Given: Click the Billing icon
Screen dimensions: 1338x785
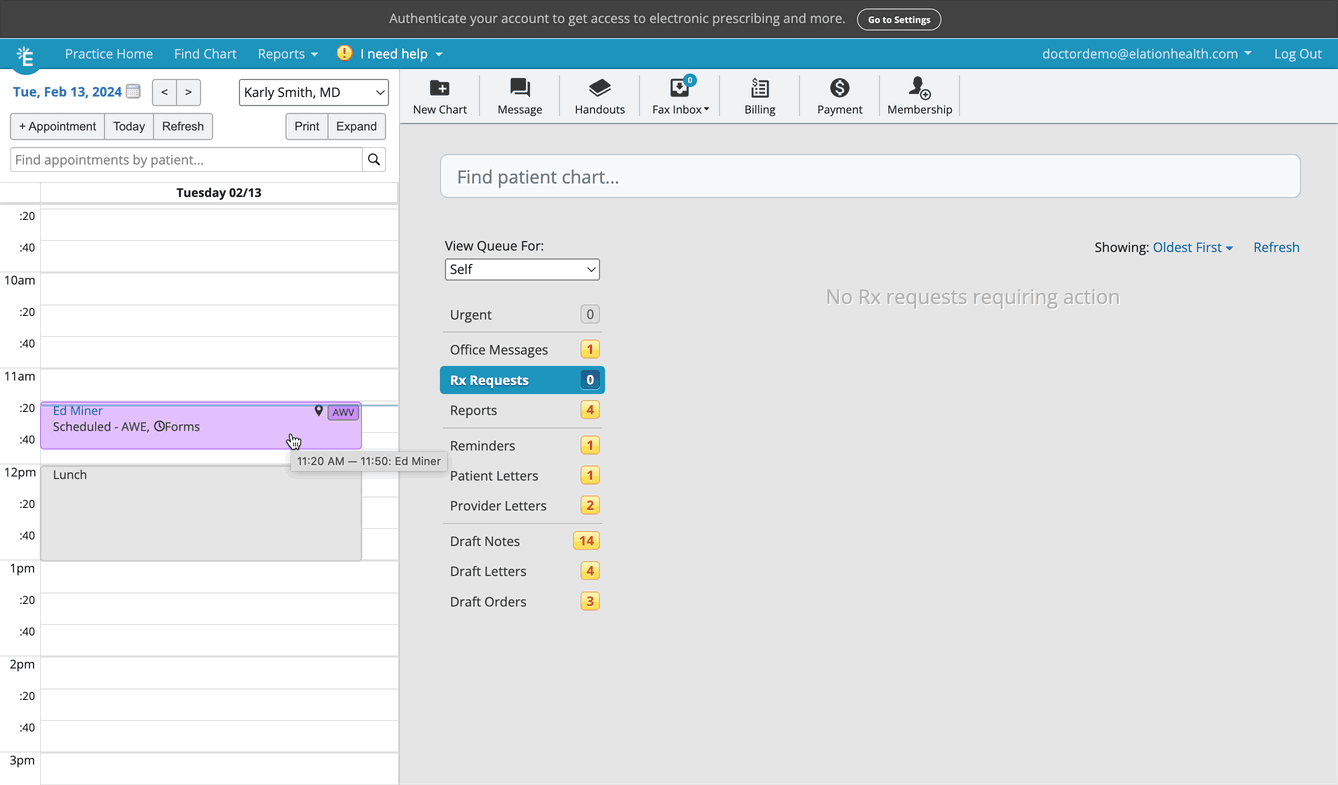Looking at the screenshot, I should [x=759, y=95].
